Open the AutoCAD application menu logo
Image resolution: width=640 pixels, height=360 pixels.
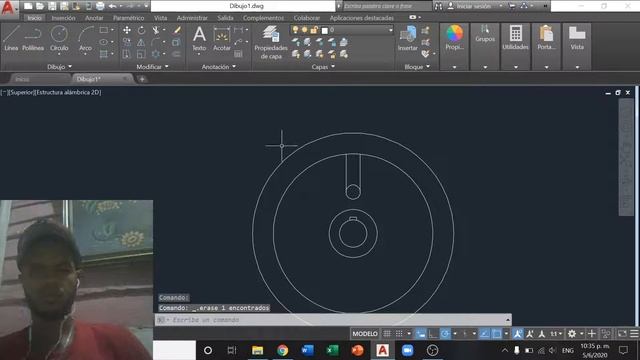tap(8, 7)
